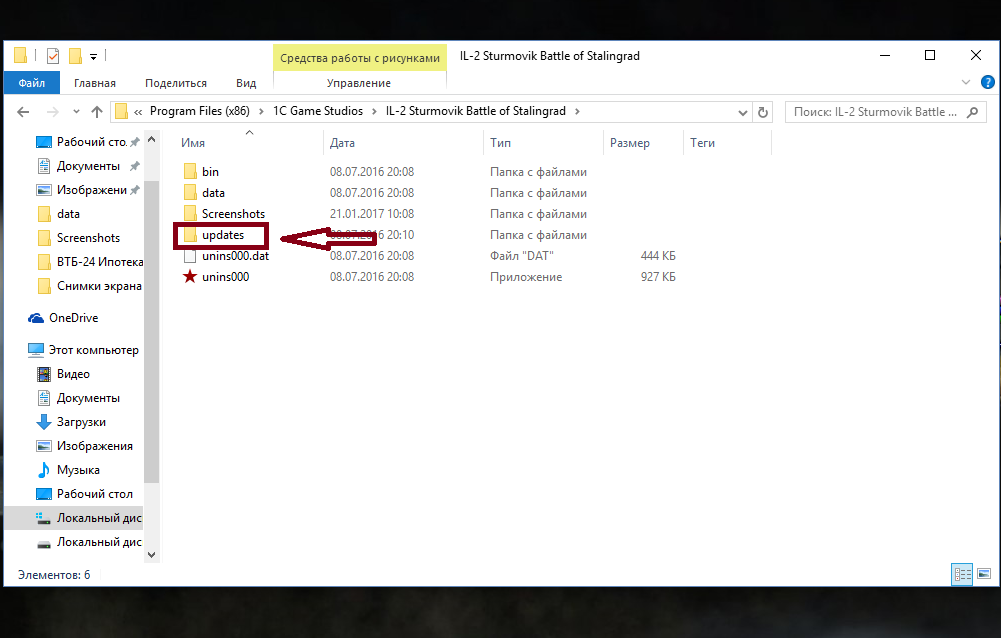Viewport: 1001px width, 638px height.
Task: Open the blue Help icon
Action: pyautogui.click(x=987, y=82)
